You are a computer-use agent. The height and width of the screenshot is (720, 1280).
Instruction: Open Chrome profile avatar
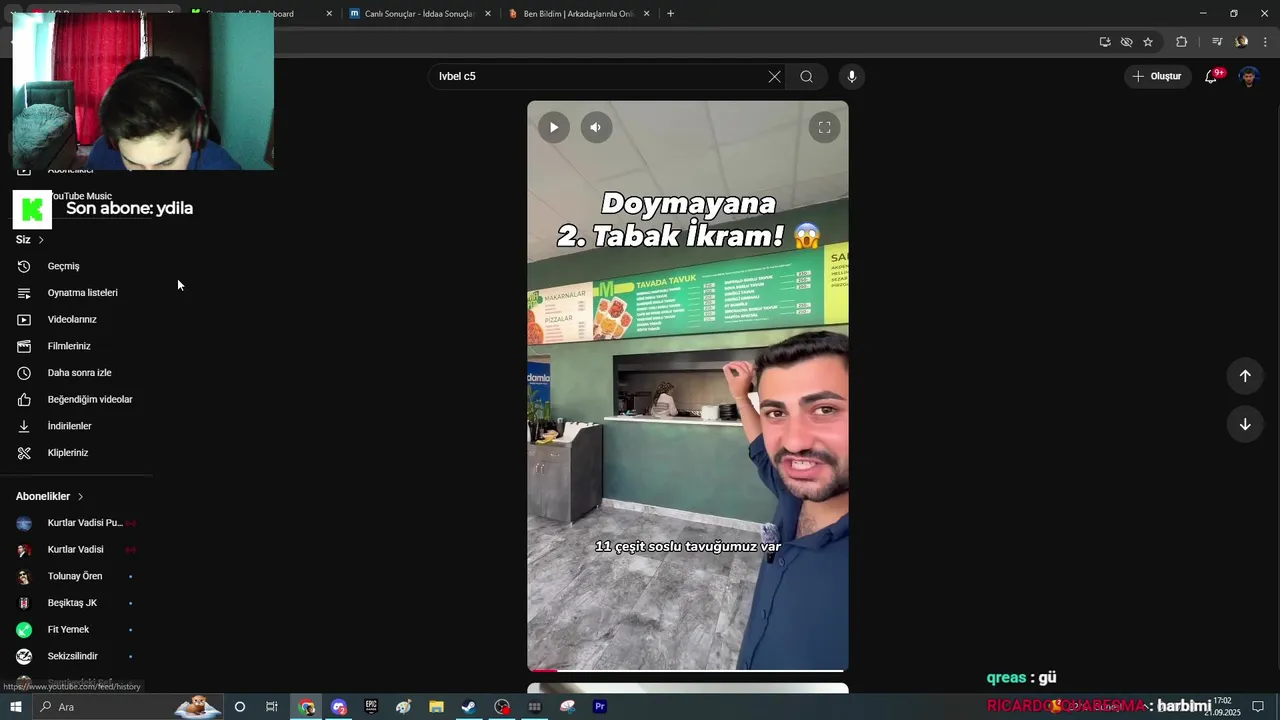coord(1241,42)
